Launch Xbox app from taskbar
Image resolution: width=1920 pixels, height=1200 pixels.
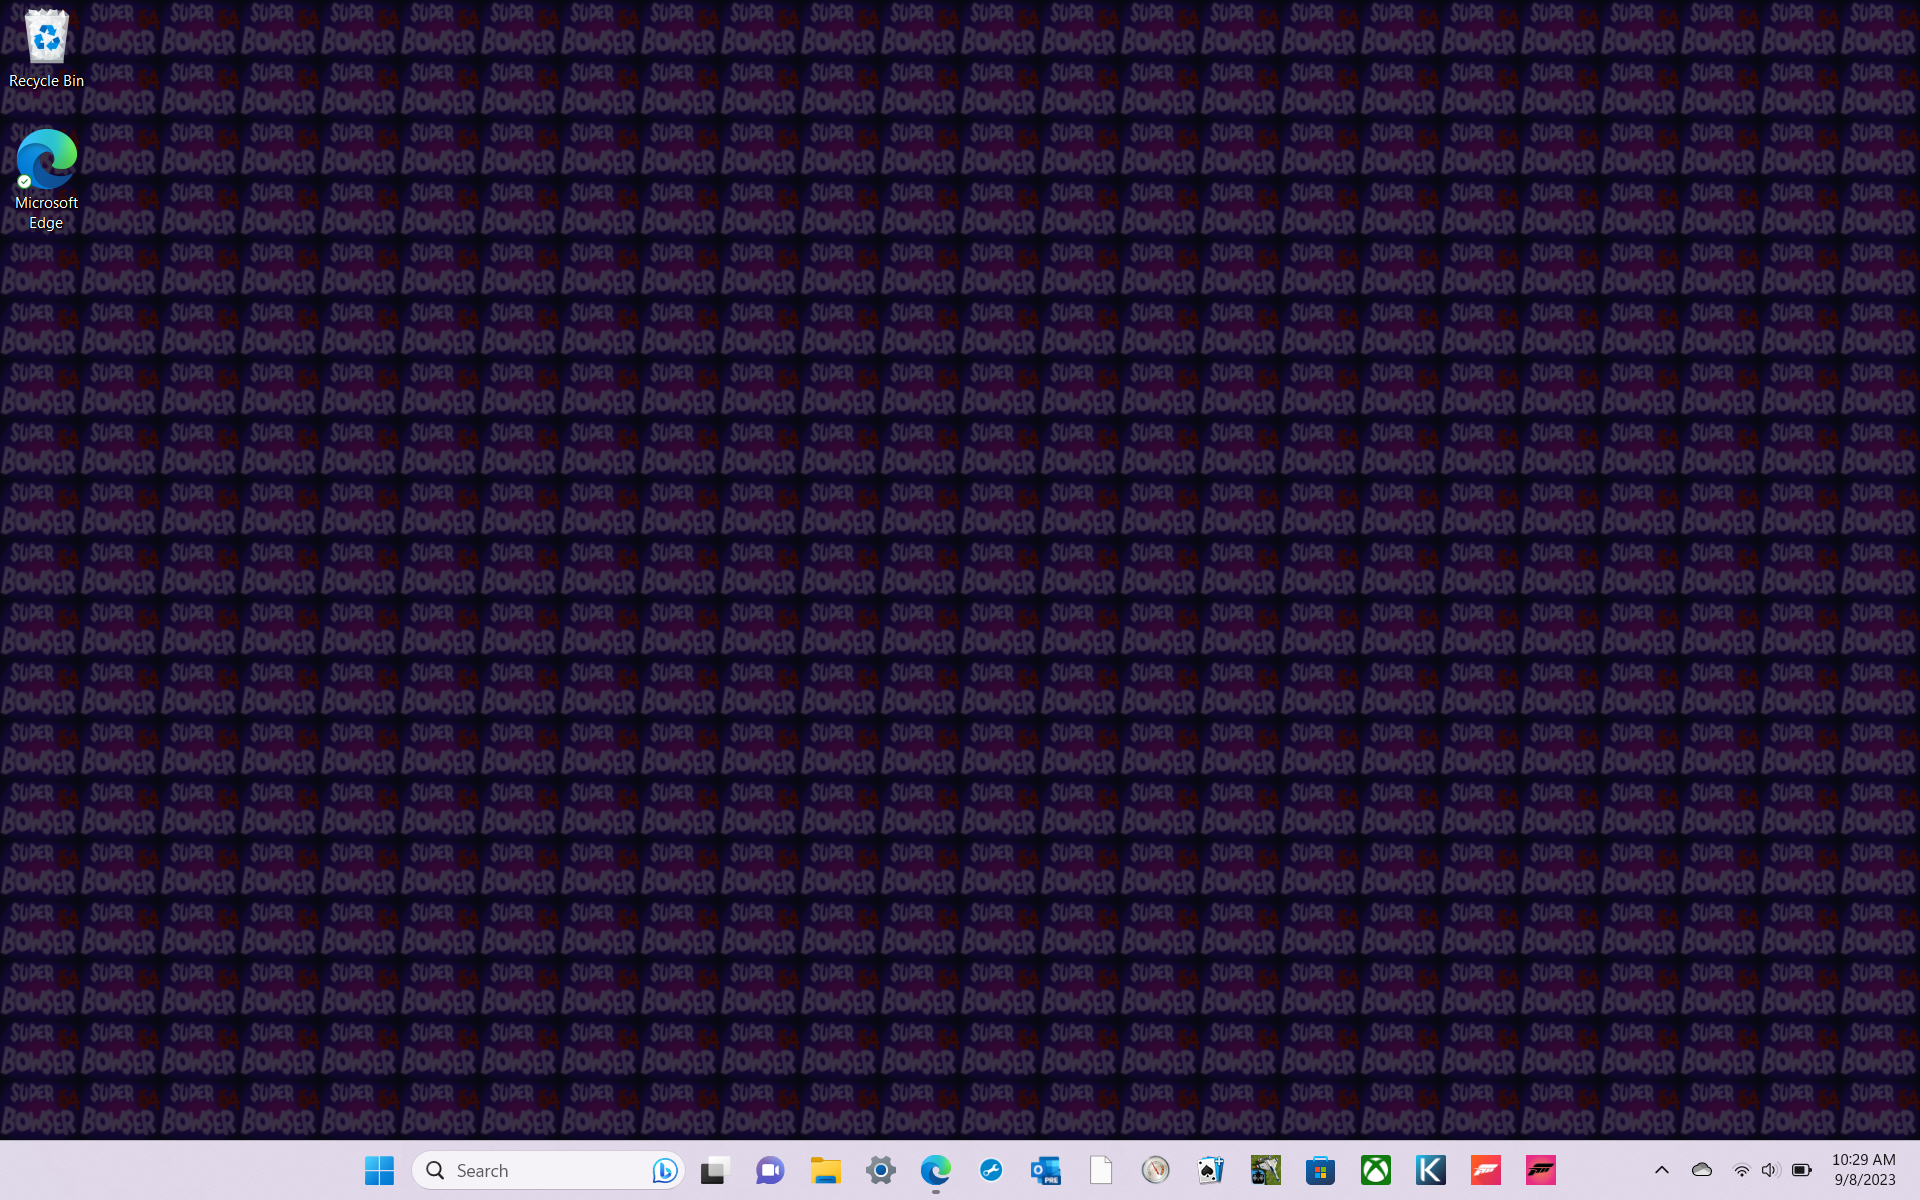(x=1376, y=1170)
